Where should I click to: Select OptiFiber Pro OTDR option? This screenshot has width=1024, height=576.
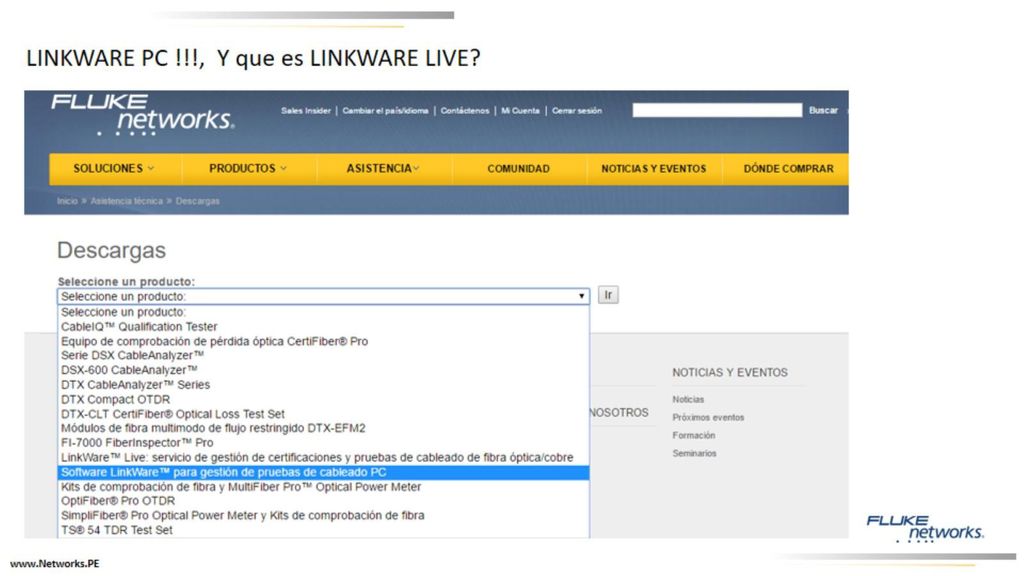(323, 501)
